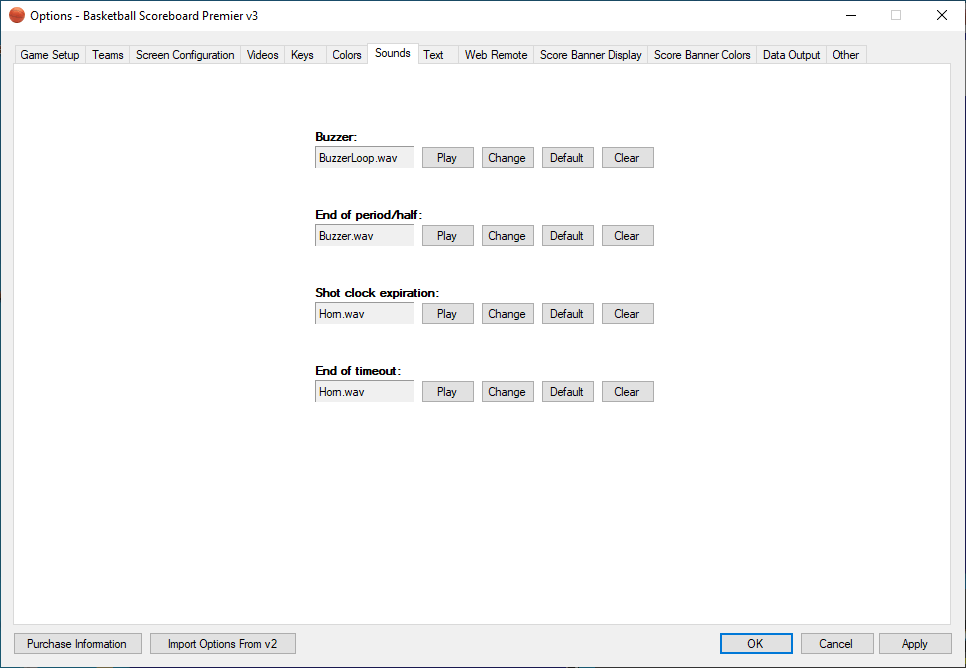
Task: Switch to the Game Setup tab
Action: pos(50,55)
